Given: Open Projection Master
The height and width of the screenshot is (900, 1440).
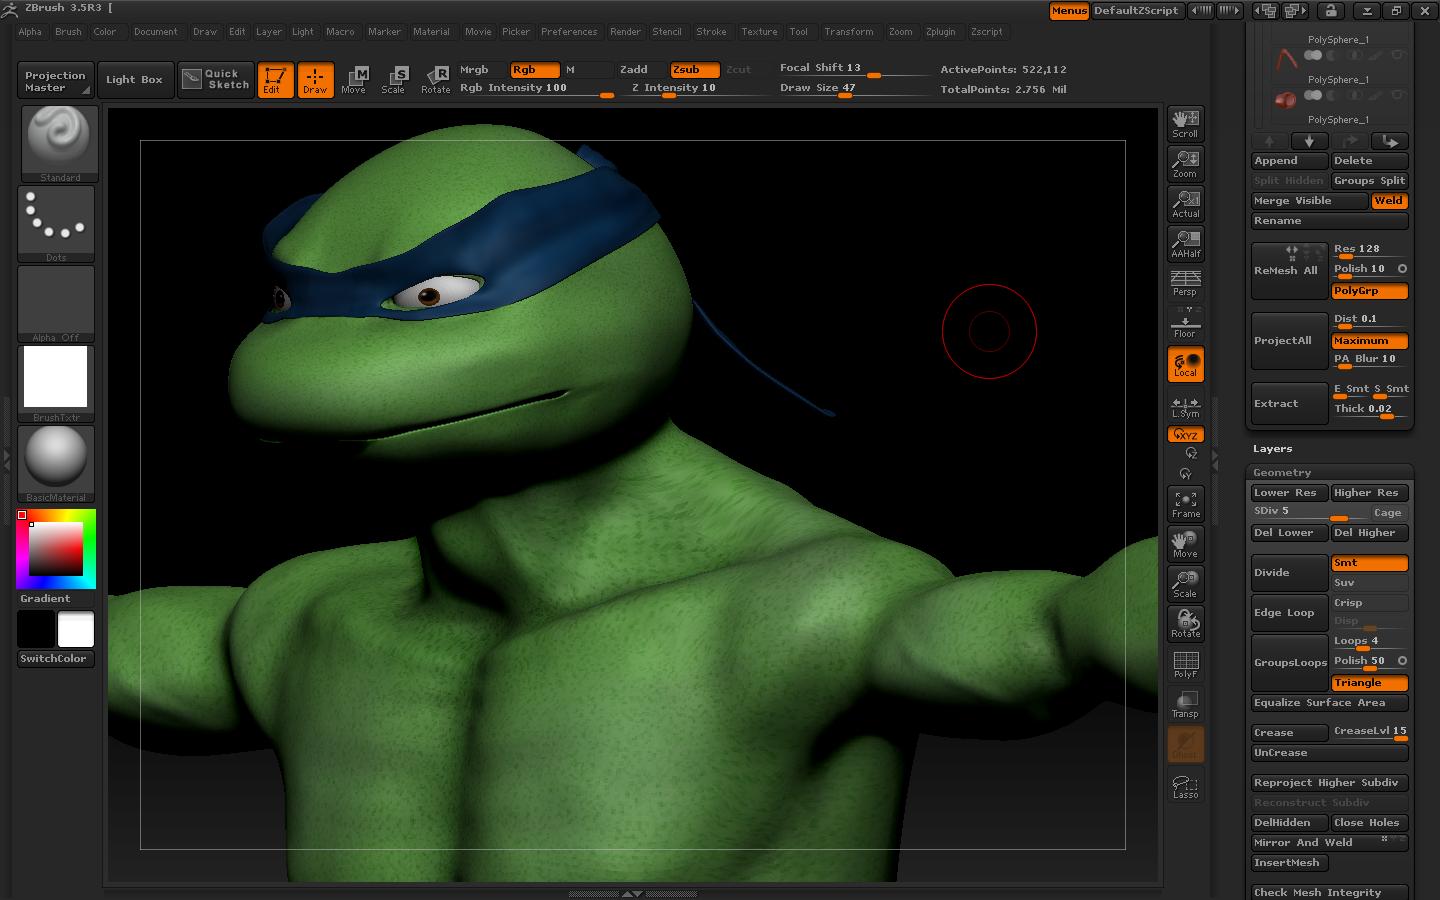Looking at the screenshot, I should [56, 81].
